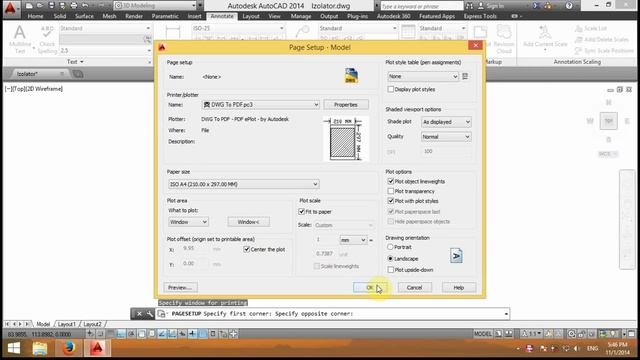Viewport: 640px width, 360px height.
Task: Open the Quality dropdown
Action: (x=446, y=137)
